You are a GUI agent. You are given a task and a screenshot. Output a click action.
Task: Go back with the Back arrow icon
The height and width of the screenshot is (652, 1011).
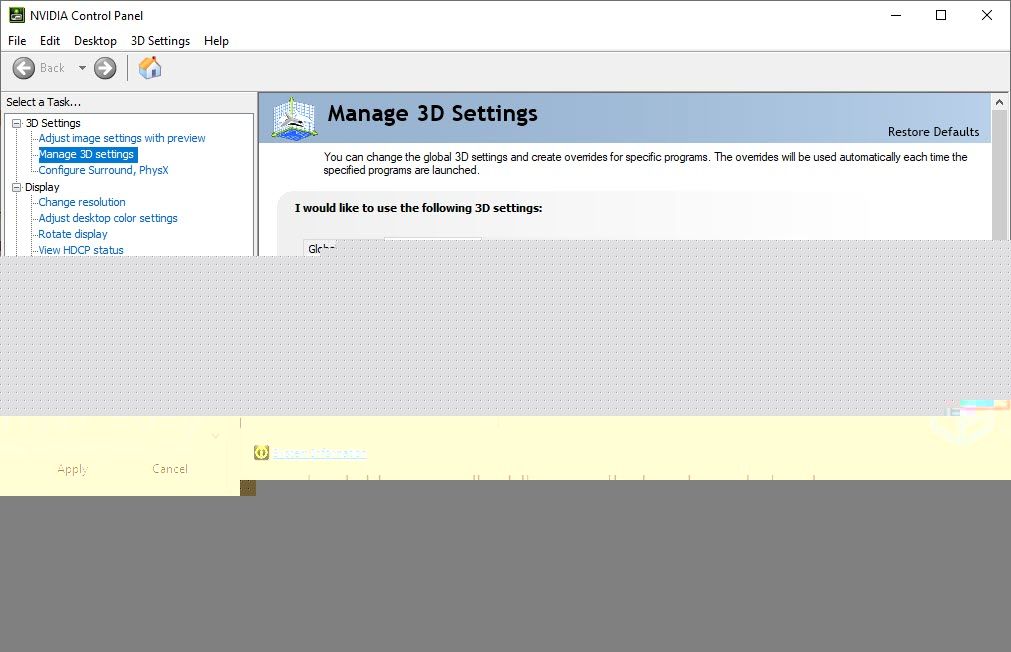24,68
